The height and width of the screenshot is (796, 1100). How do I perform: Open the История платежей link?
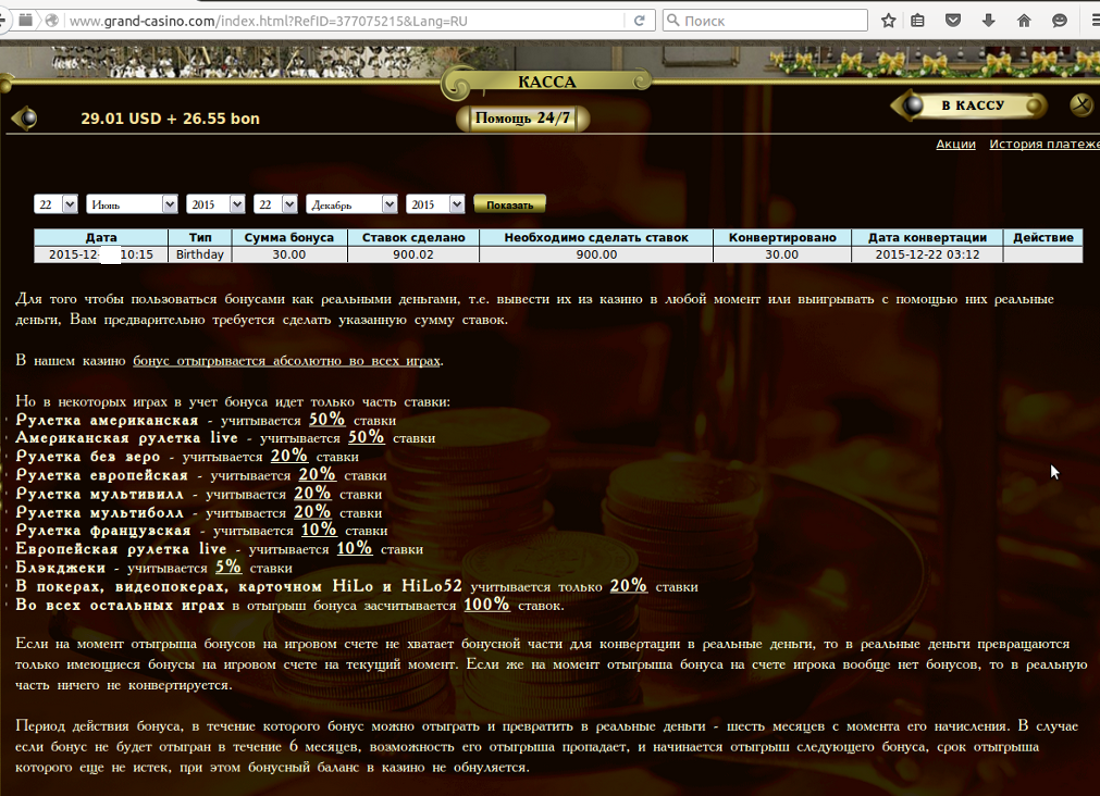click(x=1044, y=144)
